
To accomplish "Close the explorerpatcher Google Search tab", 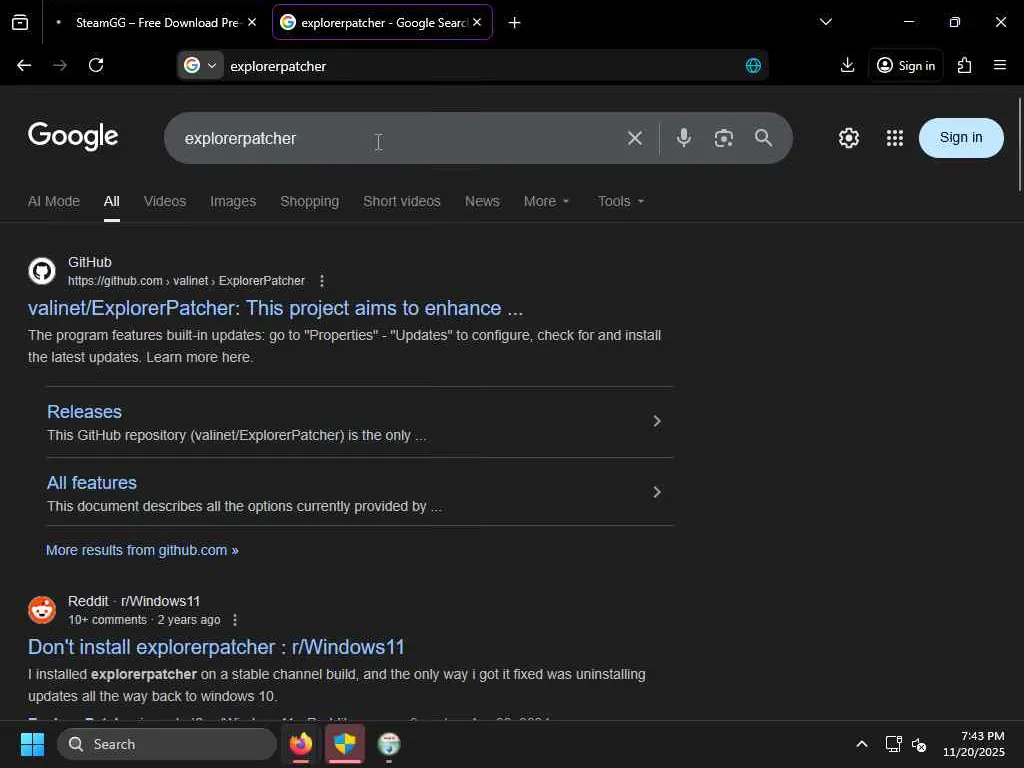I will (477, 23).
